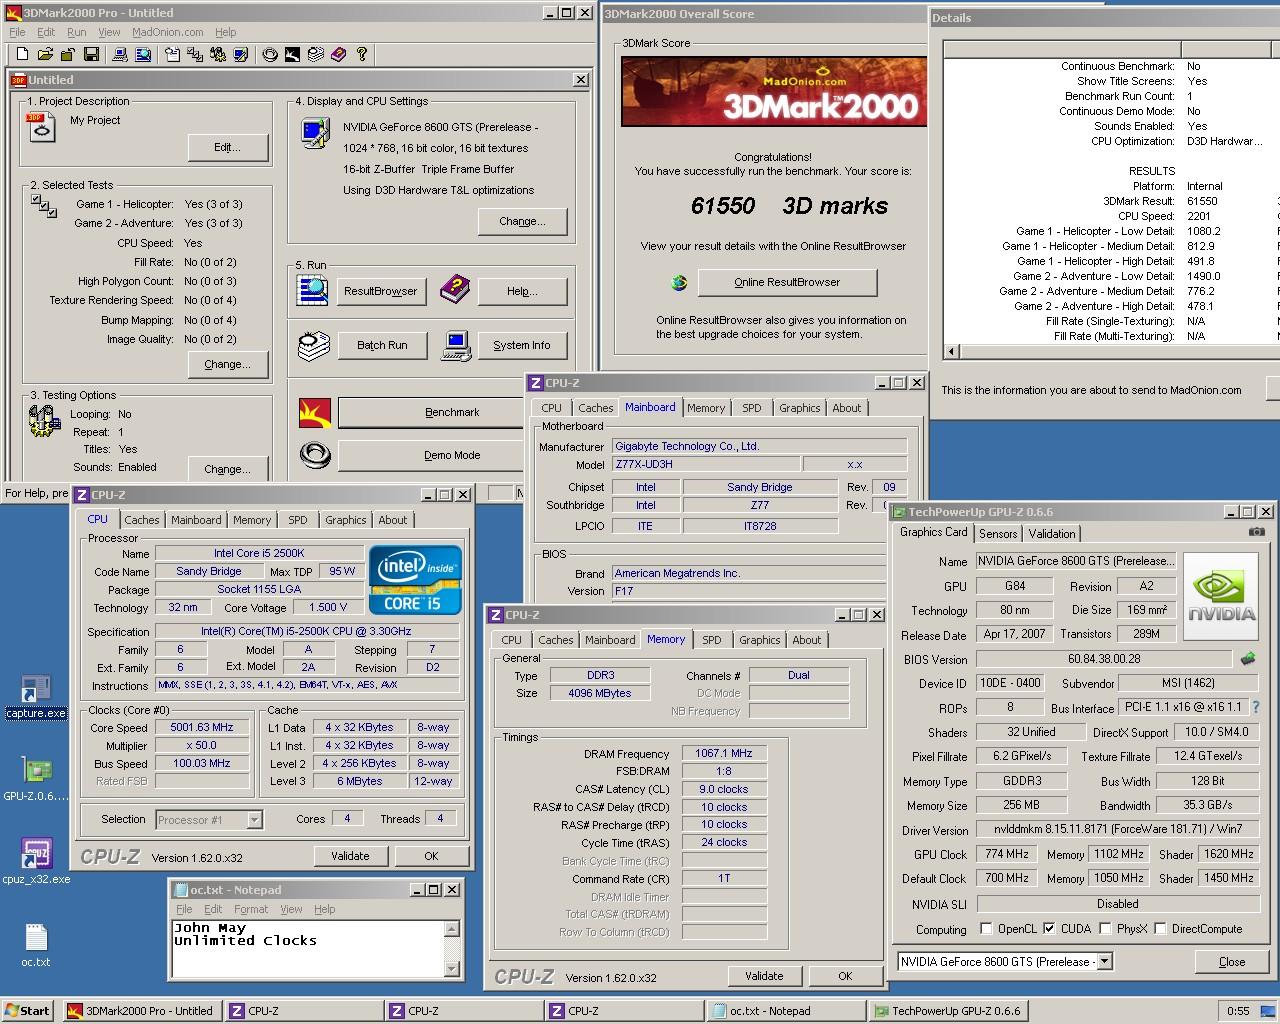The height and width of the screenshot is (1024, 1280).
Task: Open the Processor #1 selection dropdown in CPU-Z
Action: coord(254,819)
